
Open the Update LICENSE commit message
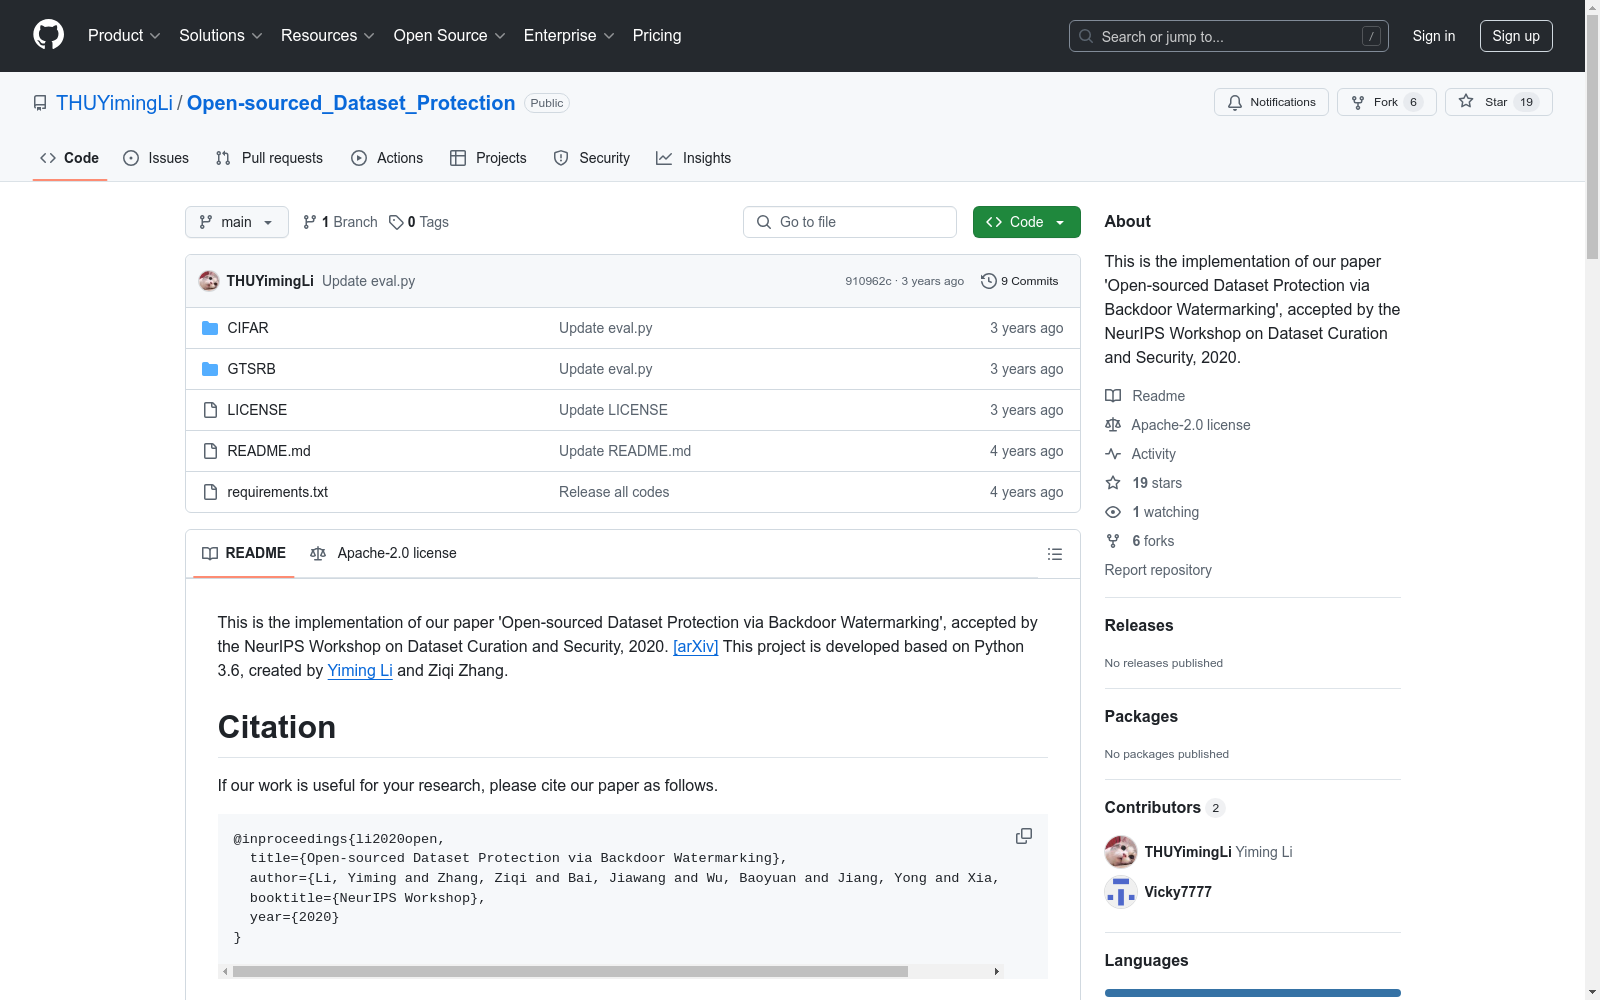pos(613,410)
